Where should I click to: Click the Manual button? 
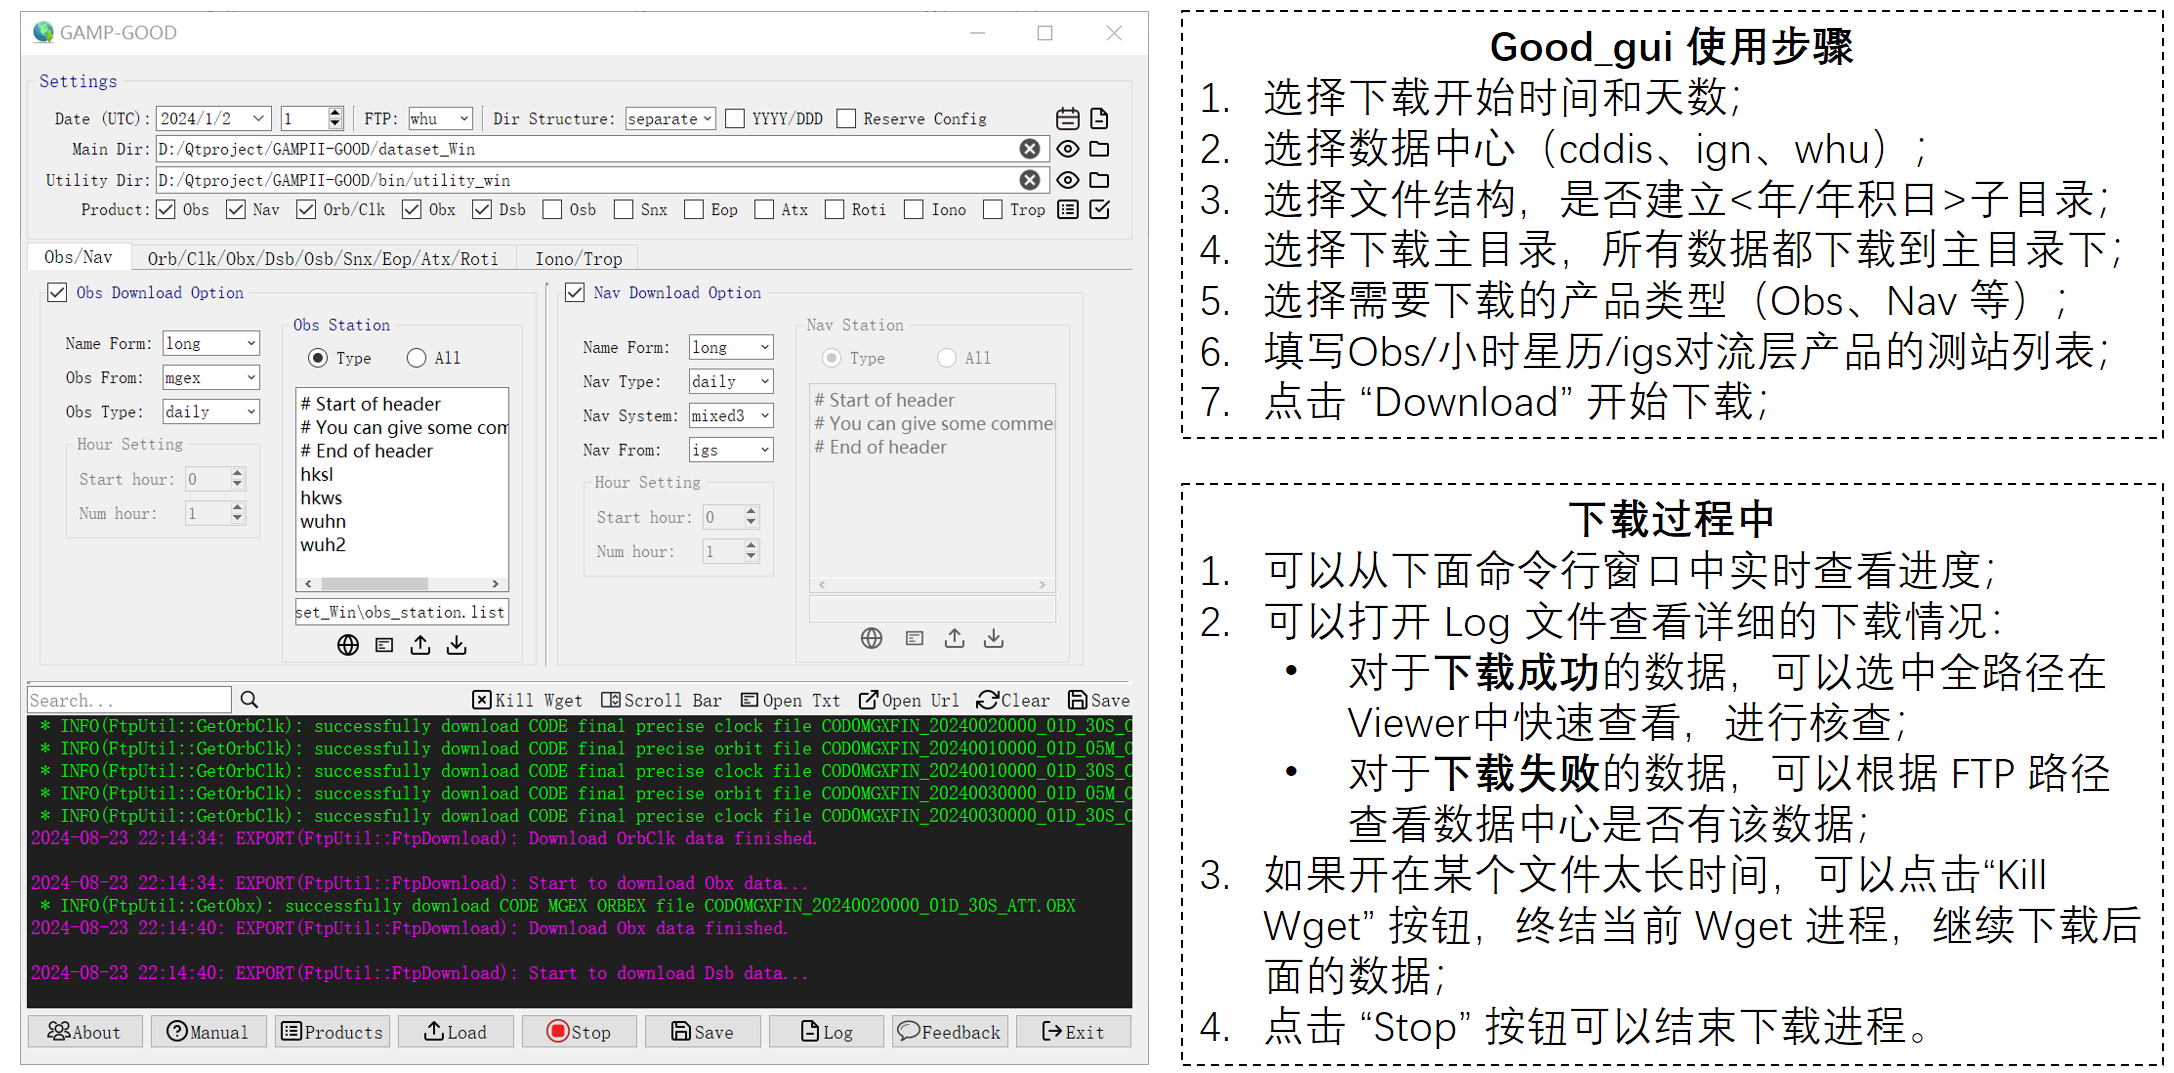click(208, 1032)
